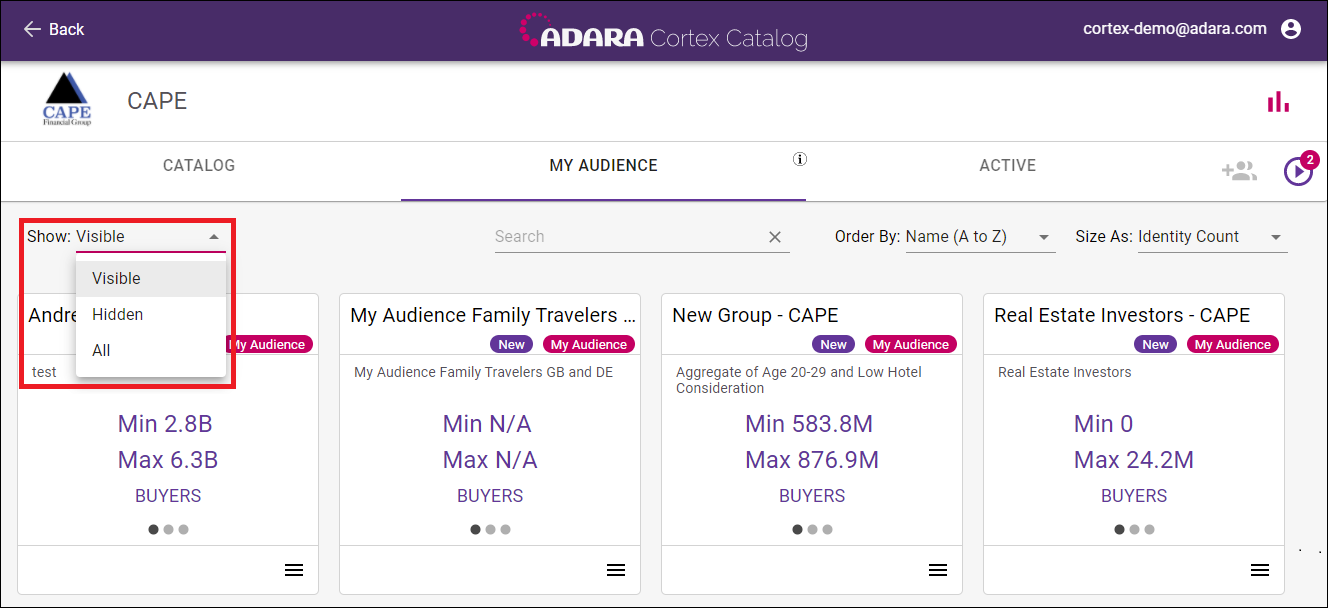Select the Hidden option in dropdown
Viewport: 1328px width, 608px height.
coord(151,315)
